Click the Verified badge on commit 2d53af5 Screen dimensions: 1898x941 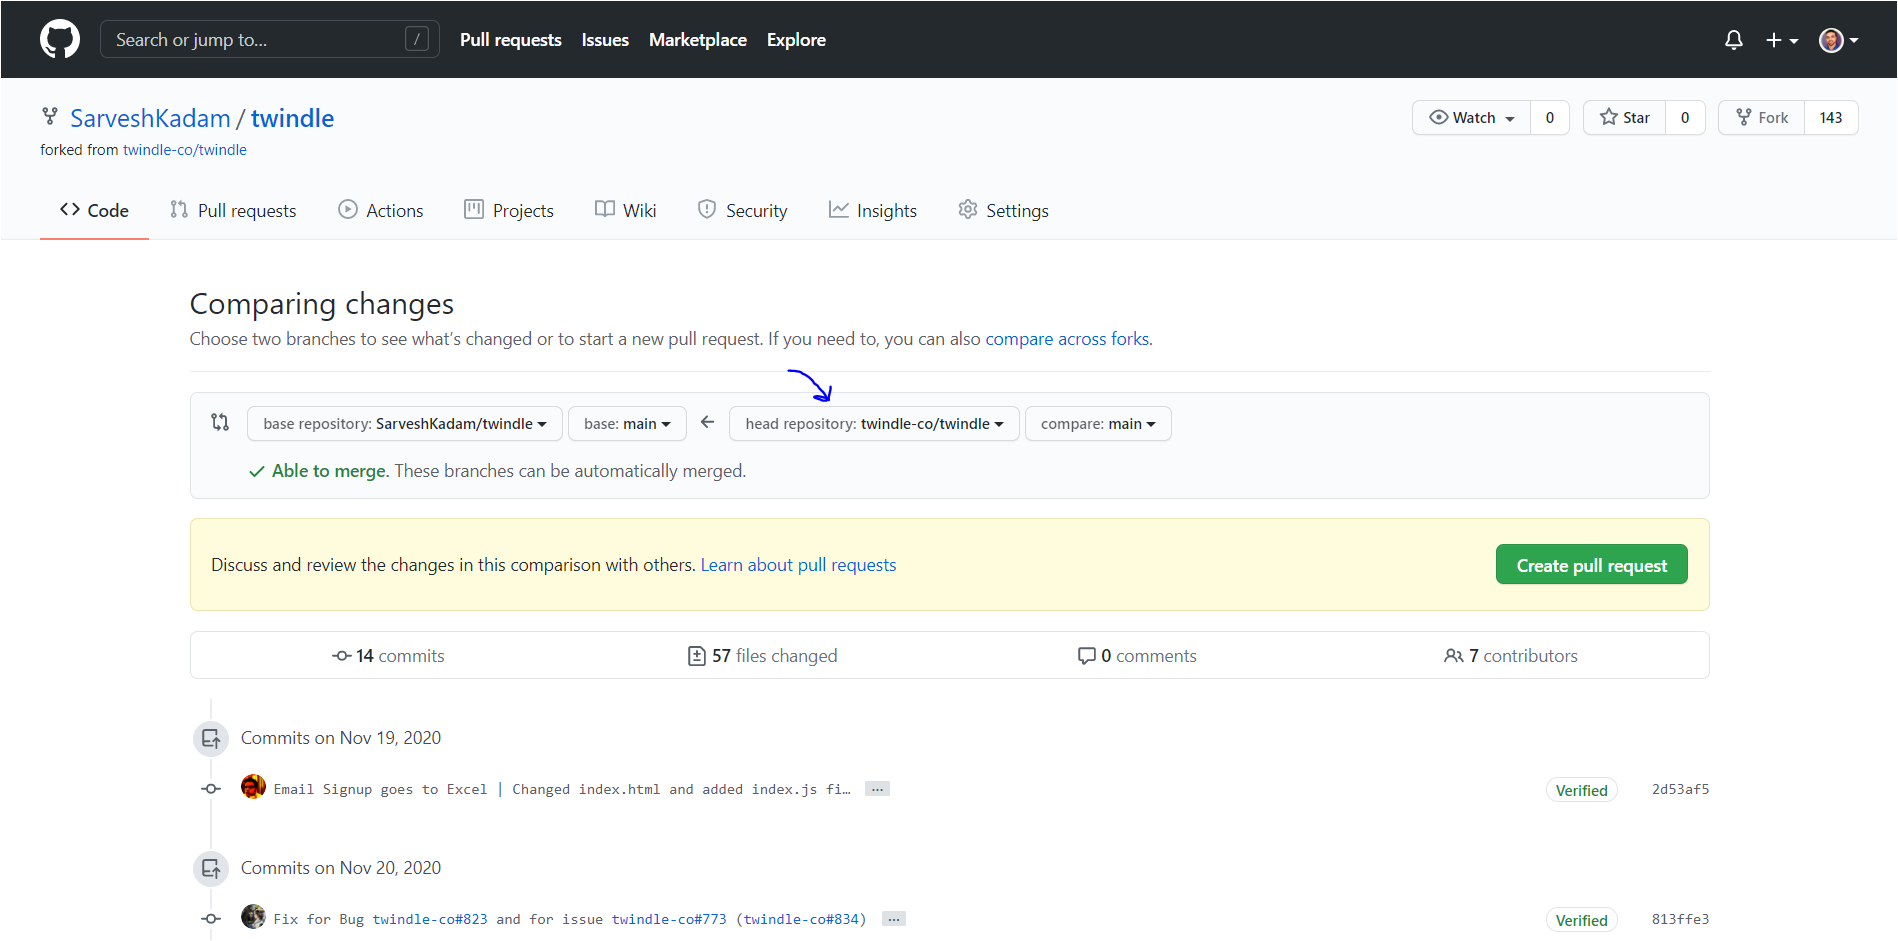coord(1582,790)
